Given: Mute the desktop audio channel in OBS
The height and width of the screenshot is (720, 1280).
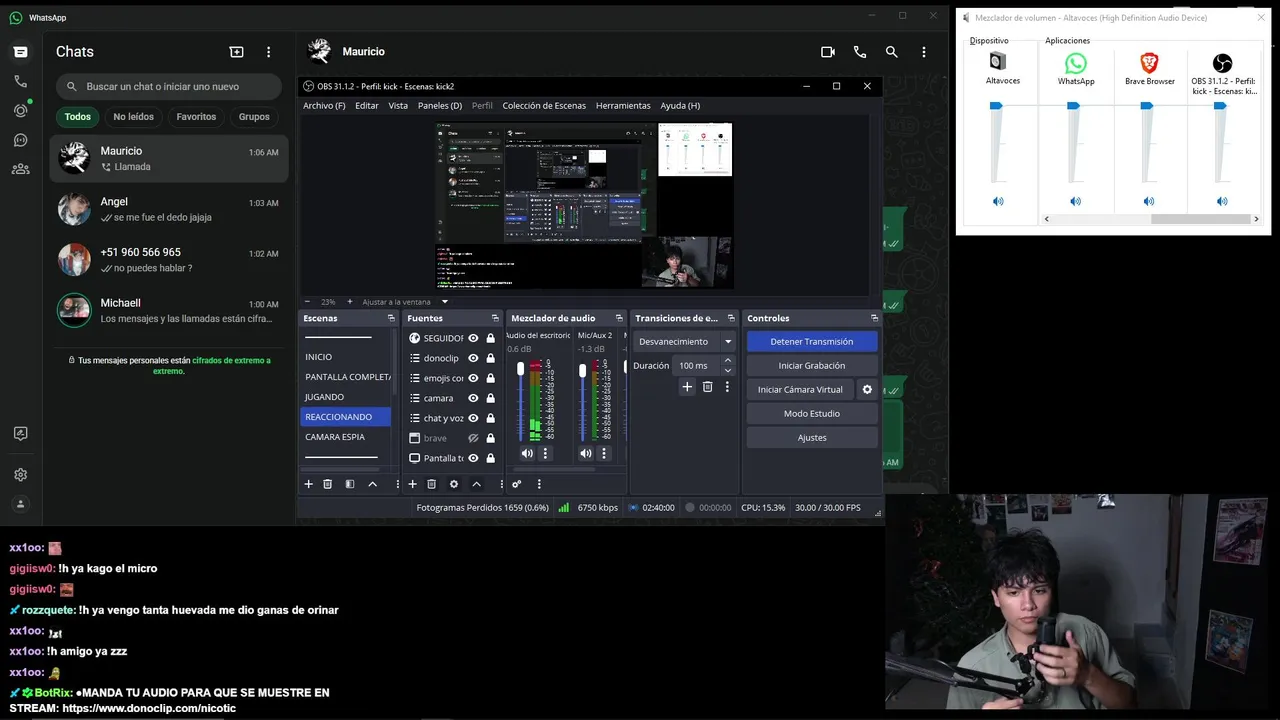Looking at the screenshot, I should coord(527,453).
